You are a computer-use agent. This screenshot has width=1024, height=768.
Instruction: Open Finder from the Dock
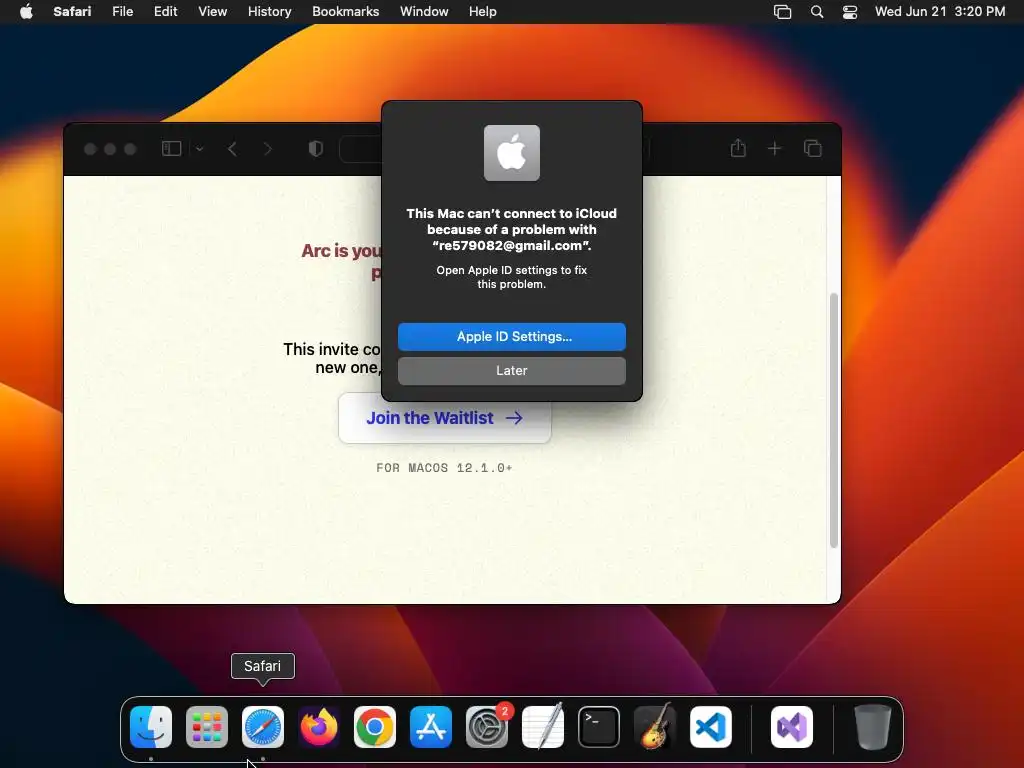[151, 727]
